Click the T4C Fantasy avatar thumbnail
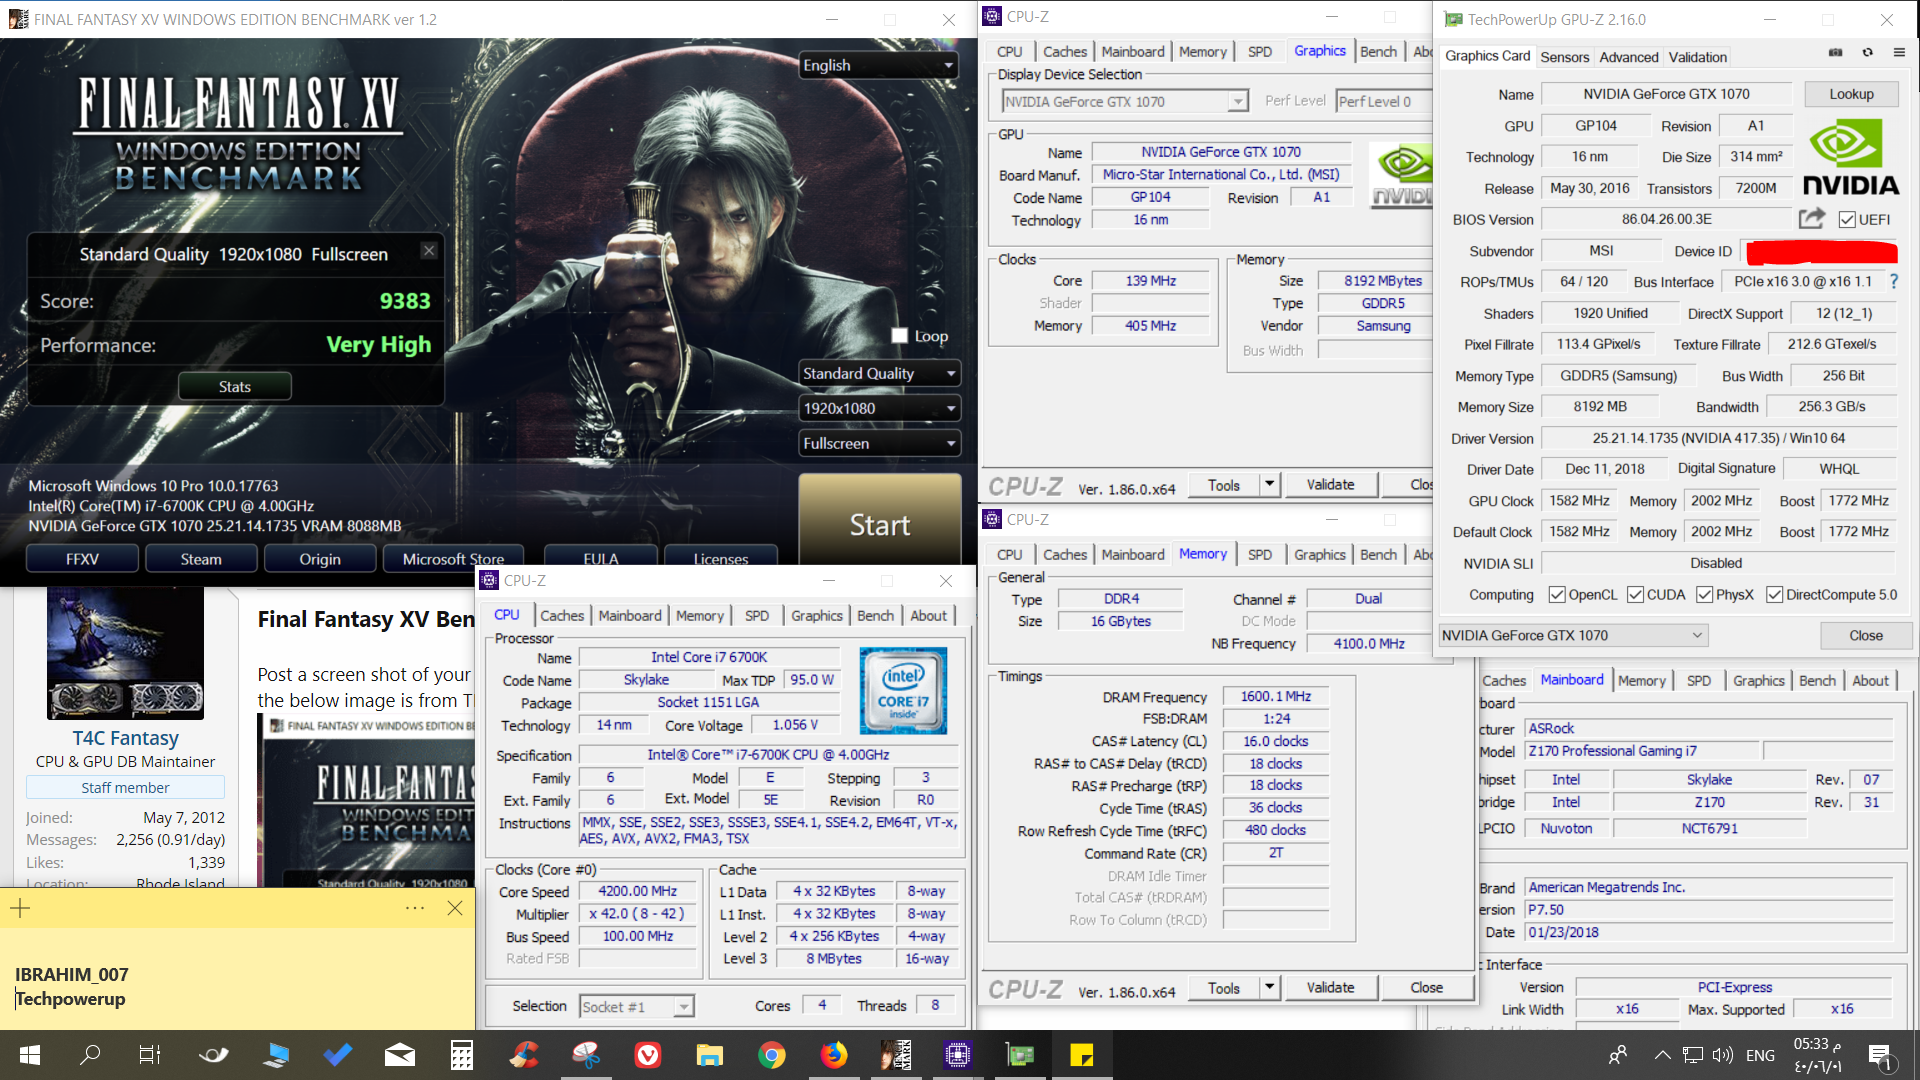Viewport: 1920px width, 1080px height. (125, 653)
